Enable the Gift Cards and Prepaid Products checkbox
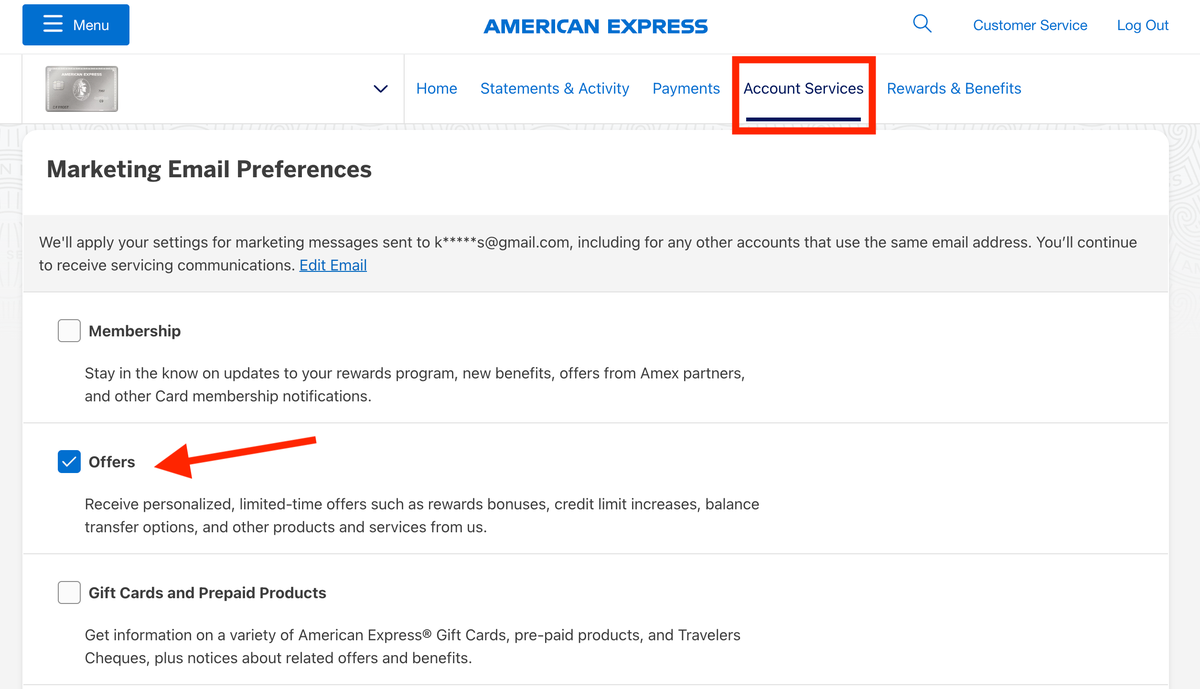 click(x=68, y=592)
